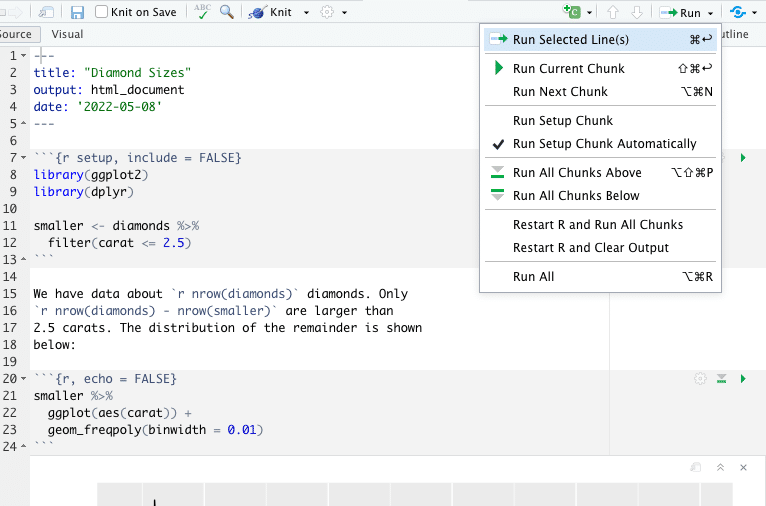Click the Knit button
This screenshot has width=766, height=506.
pos(270,12)
